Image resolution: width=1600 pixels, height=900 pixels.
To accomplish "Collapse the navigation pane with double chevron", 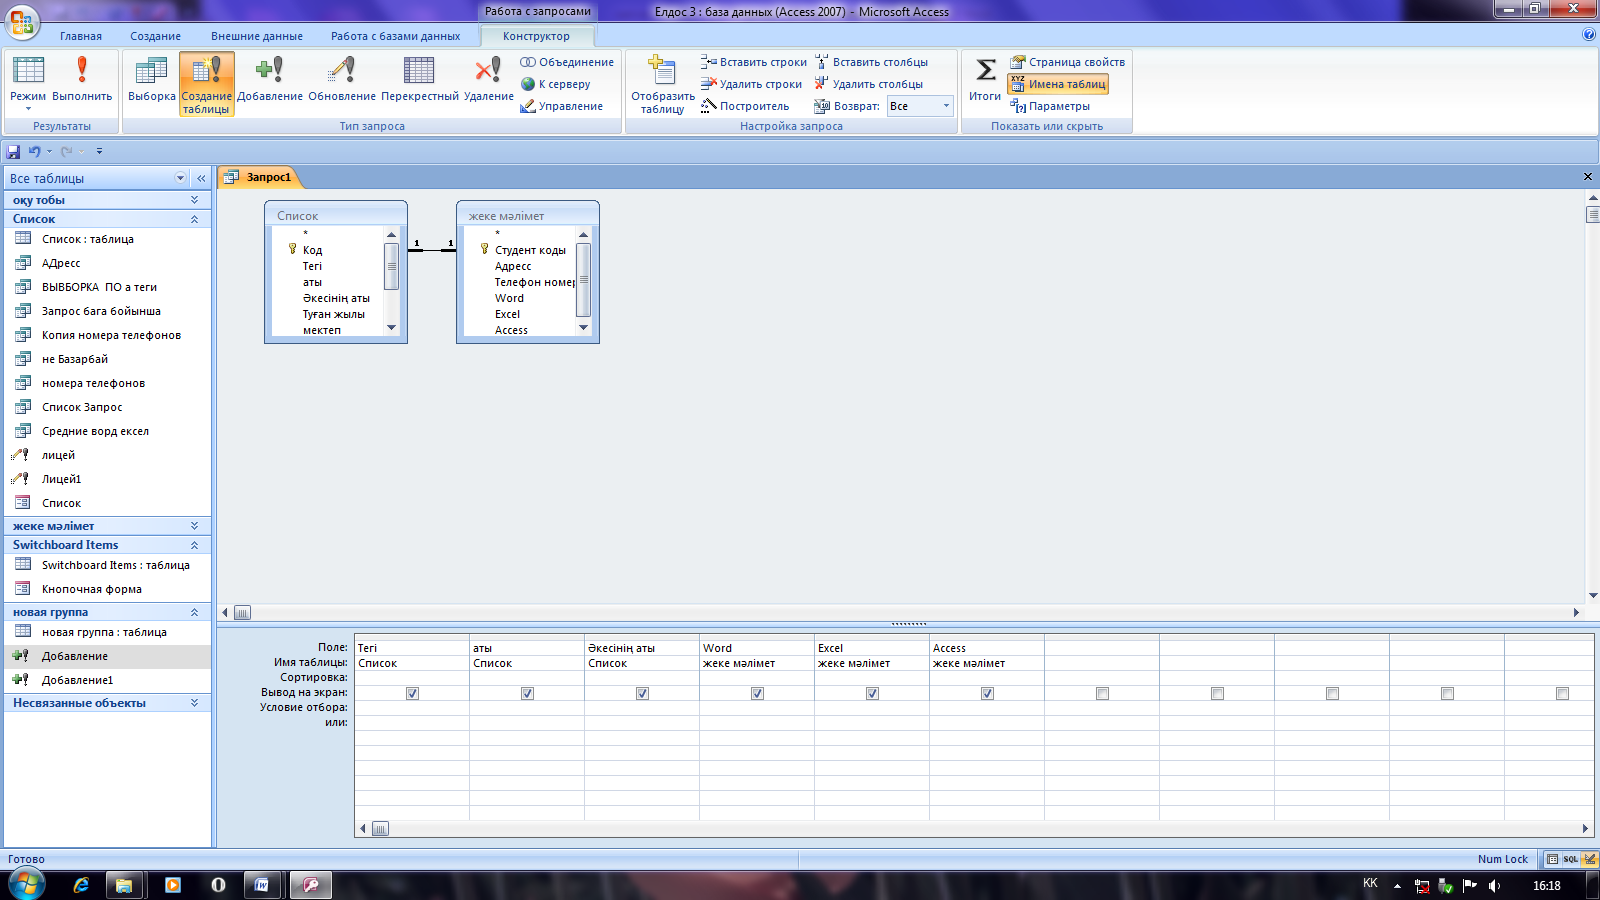I will coord(201,178).
